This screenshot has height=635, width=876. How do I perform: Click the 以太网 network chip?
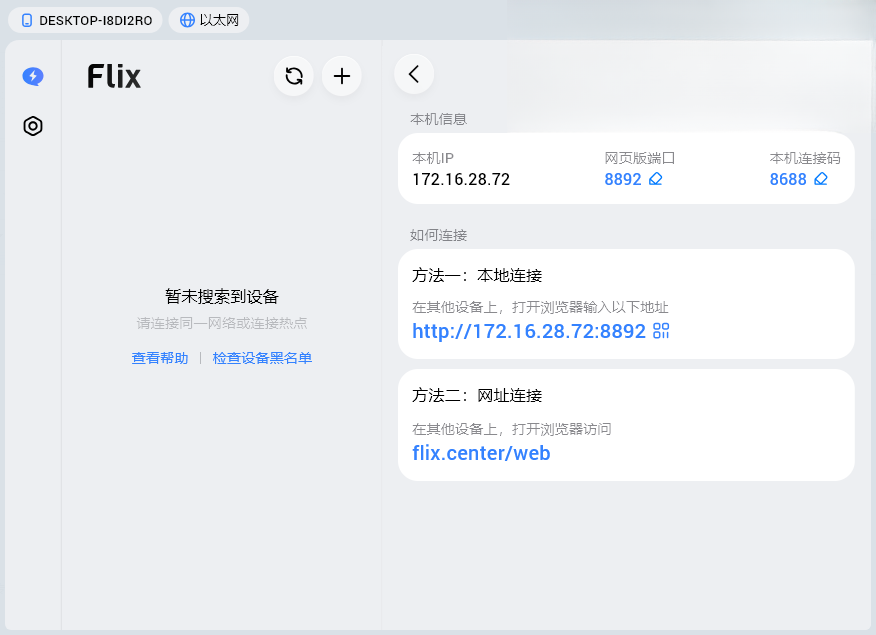coord(209,20)
